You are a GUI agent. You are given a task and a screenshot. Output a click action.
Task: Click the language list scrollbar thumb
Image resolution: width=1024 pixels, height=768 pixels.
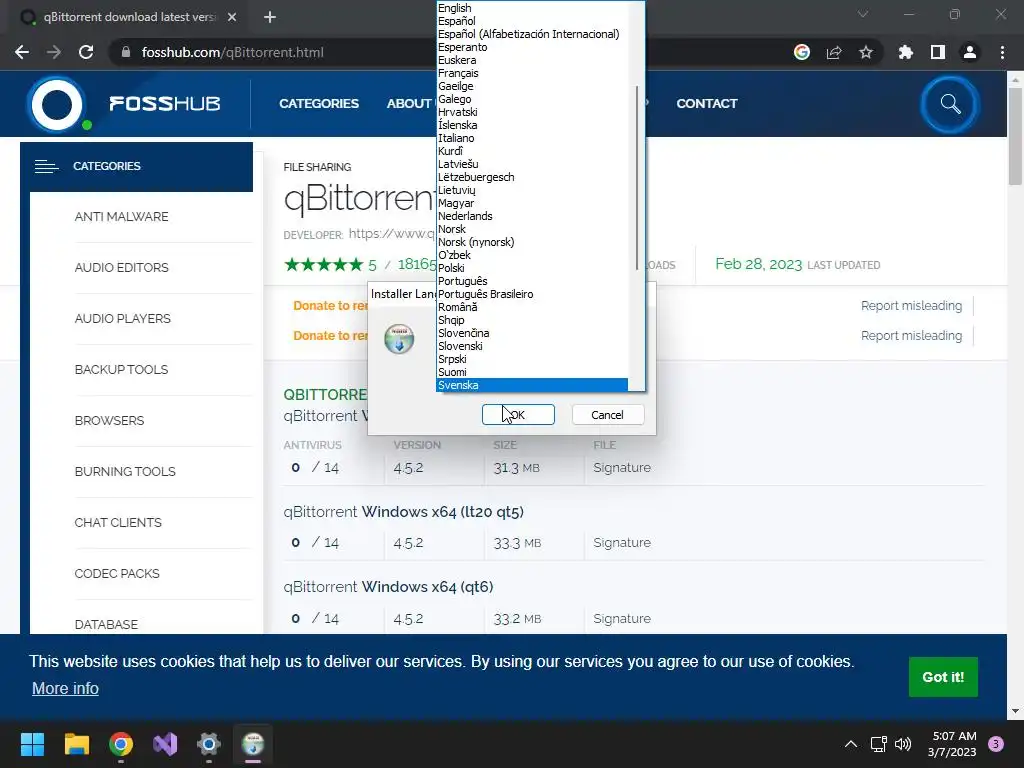click(x=637, y=176)
